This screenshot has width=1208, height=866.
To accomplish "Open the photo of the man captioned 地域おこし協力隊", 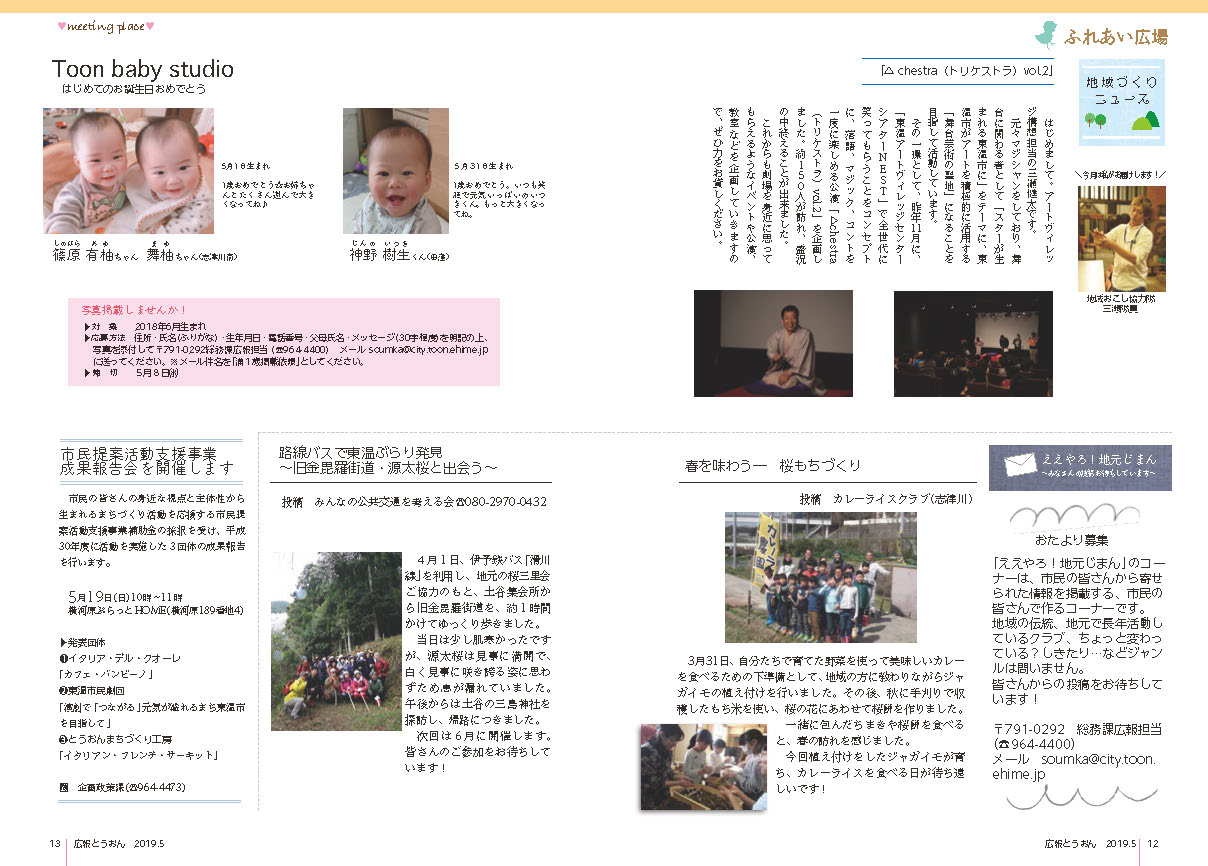I will tap(1121, 239).
